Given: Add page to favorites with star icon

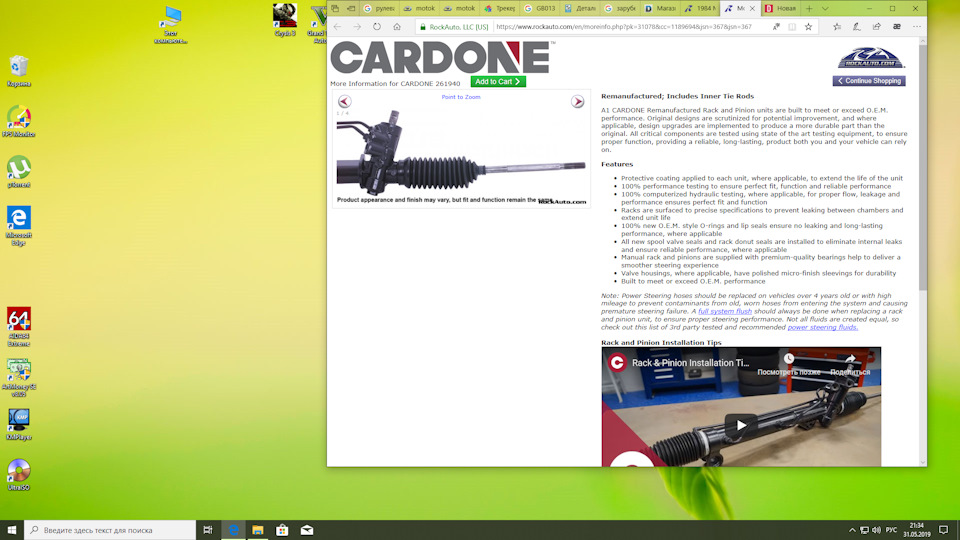Looking at the screenshot, I should coord(808,27).
